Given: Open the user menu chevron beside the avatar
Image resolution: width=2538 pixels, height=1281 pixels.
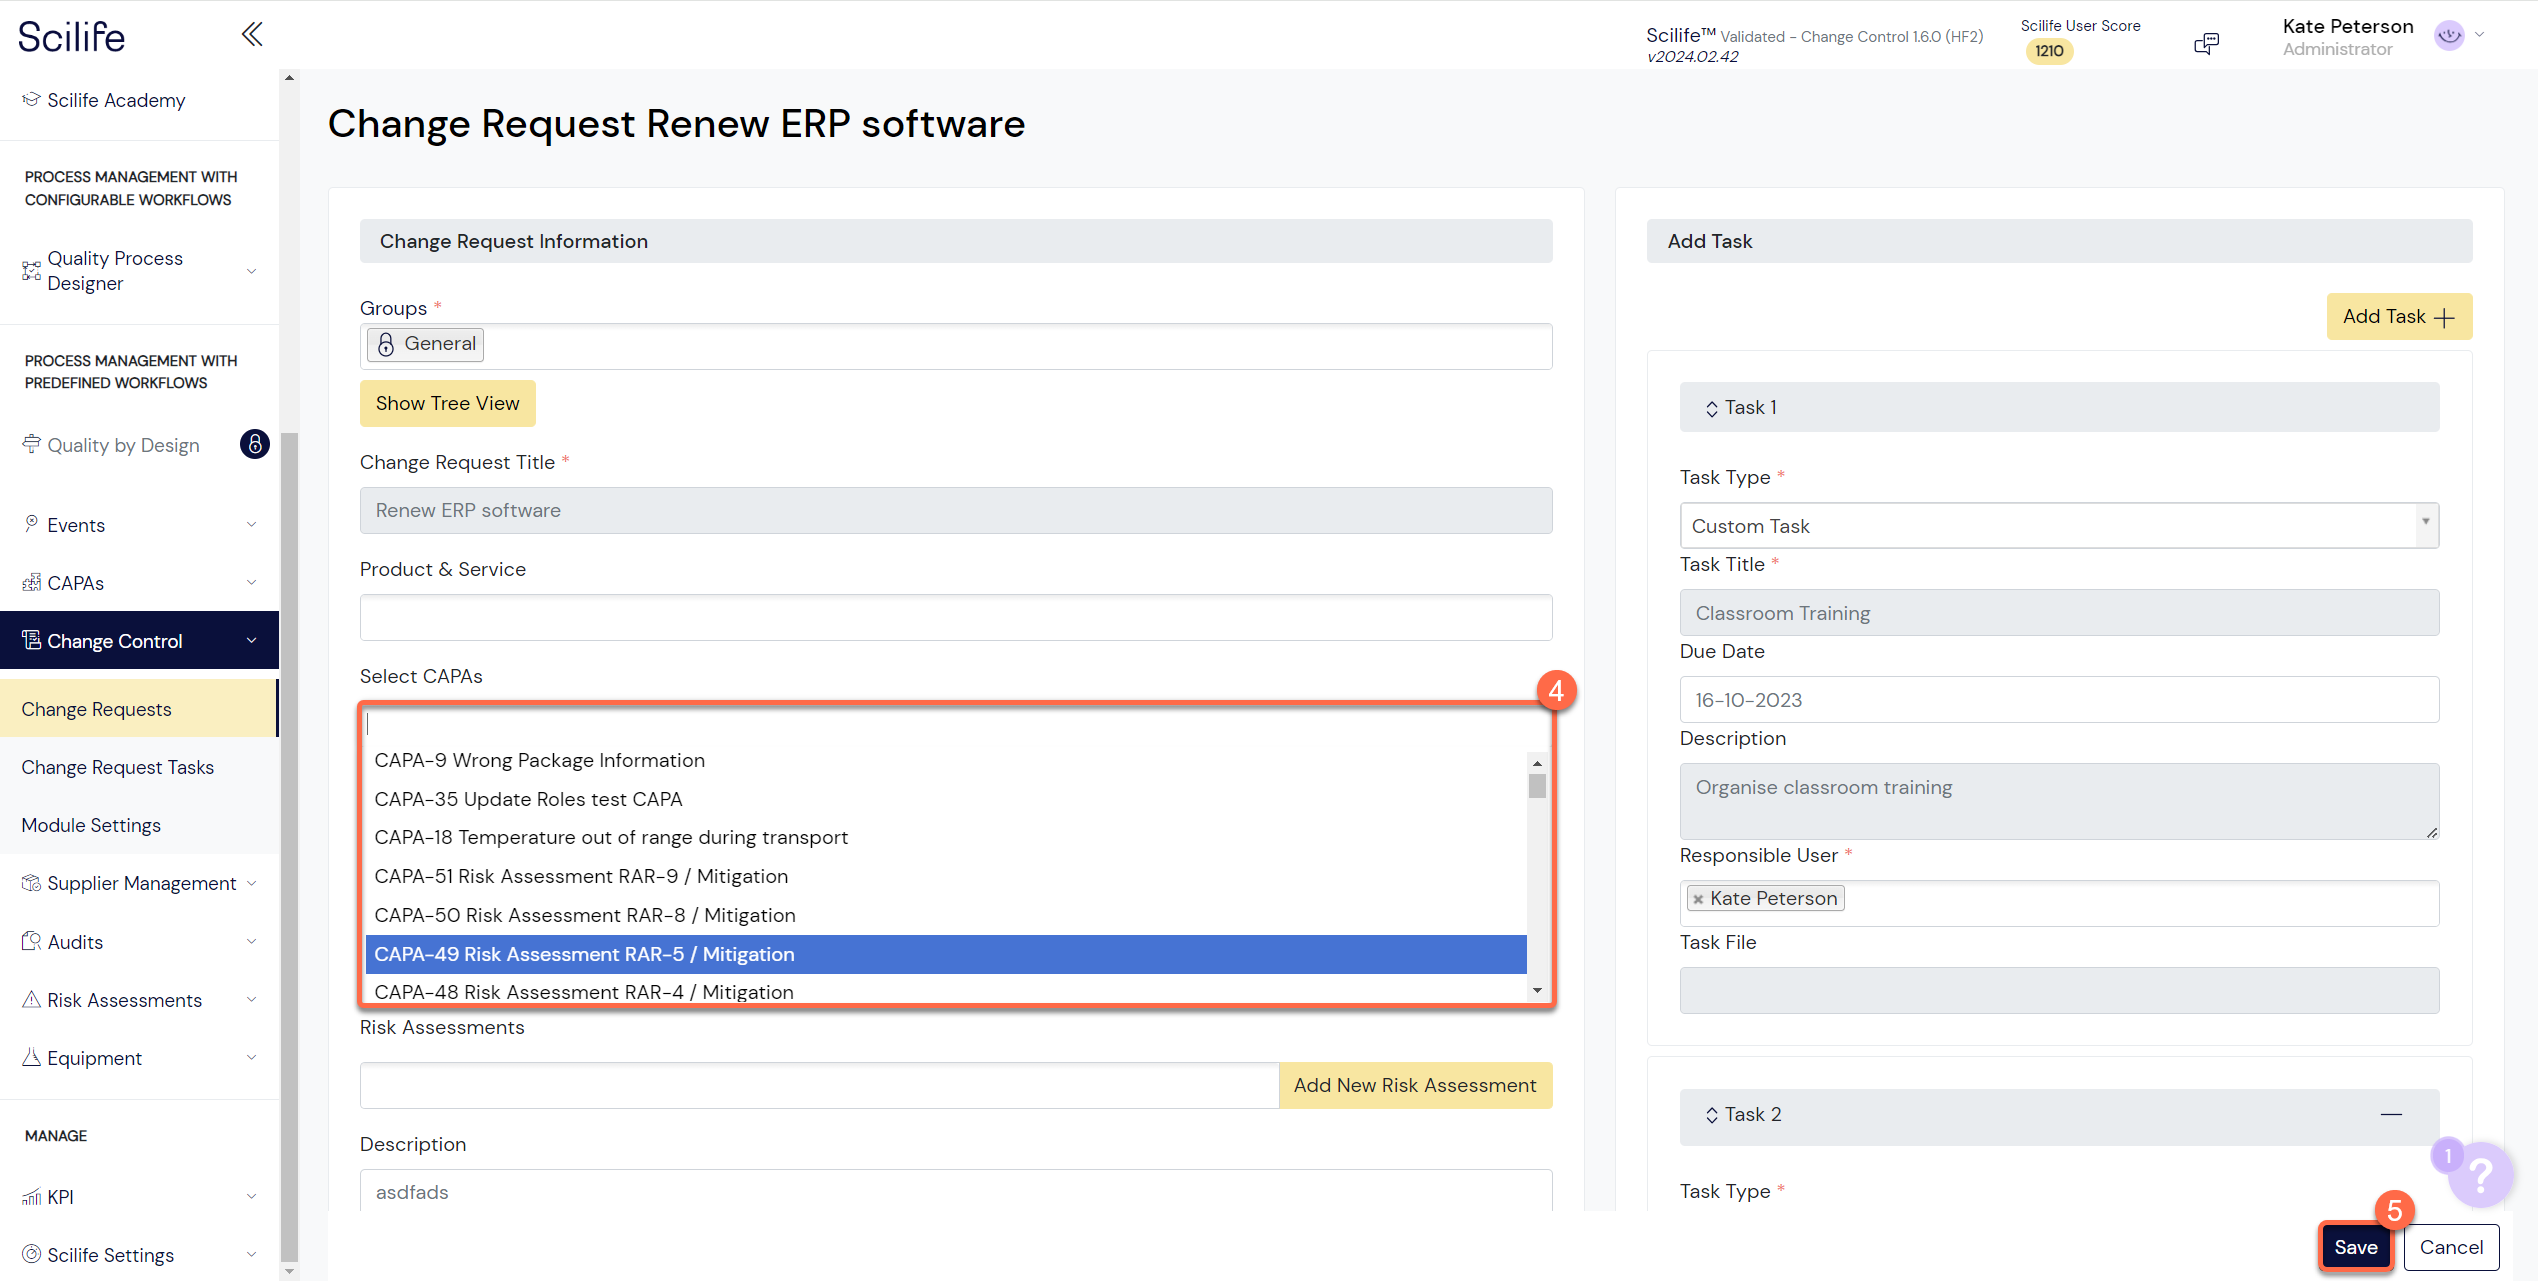Looking at the screenshot, I should pos(2480,35).
